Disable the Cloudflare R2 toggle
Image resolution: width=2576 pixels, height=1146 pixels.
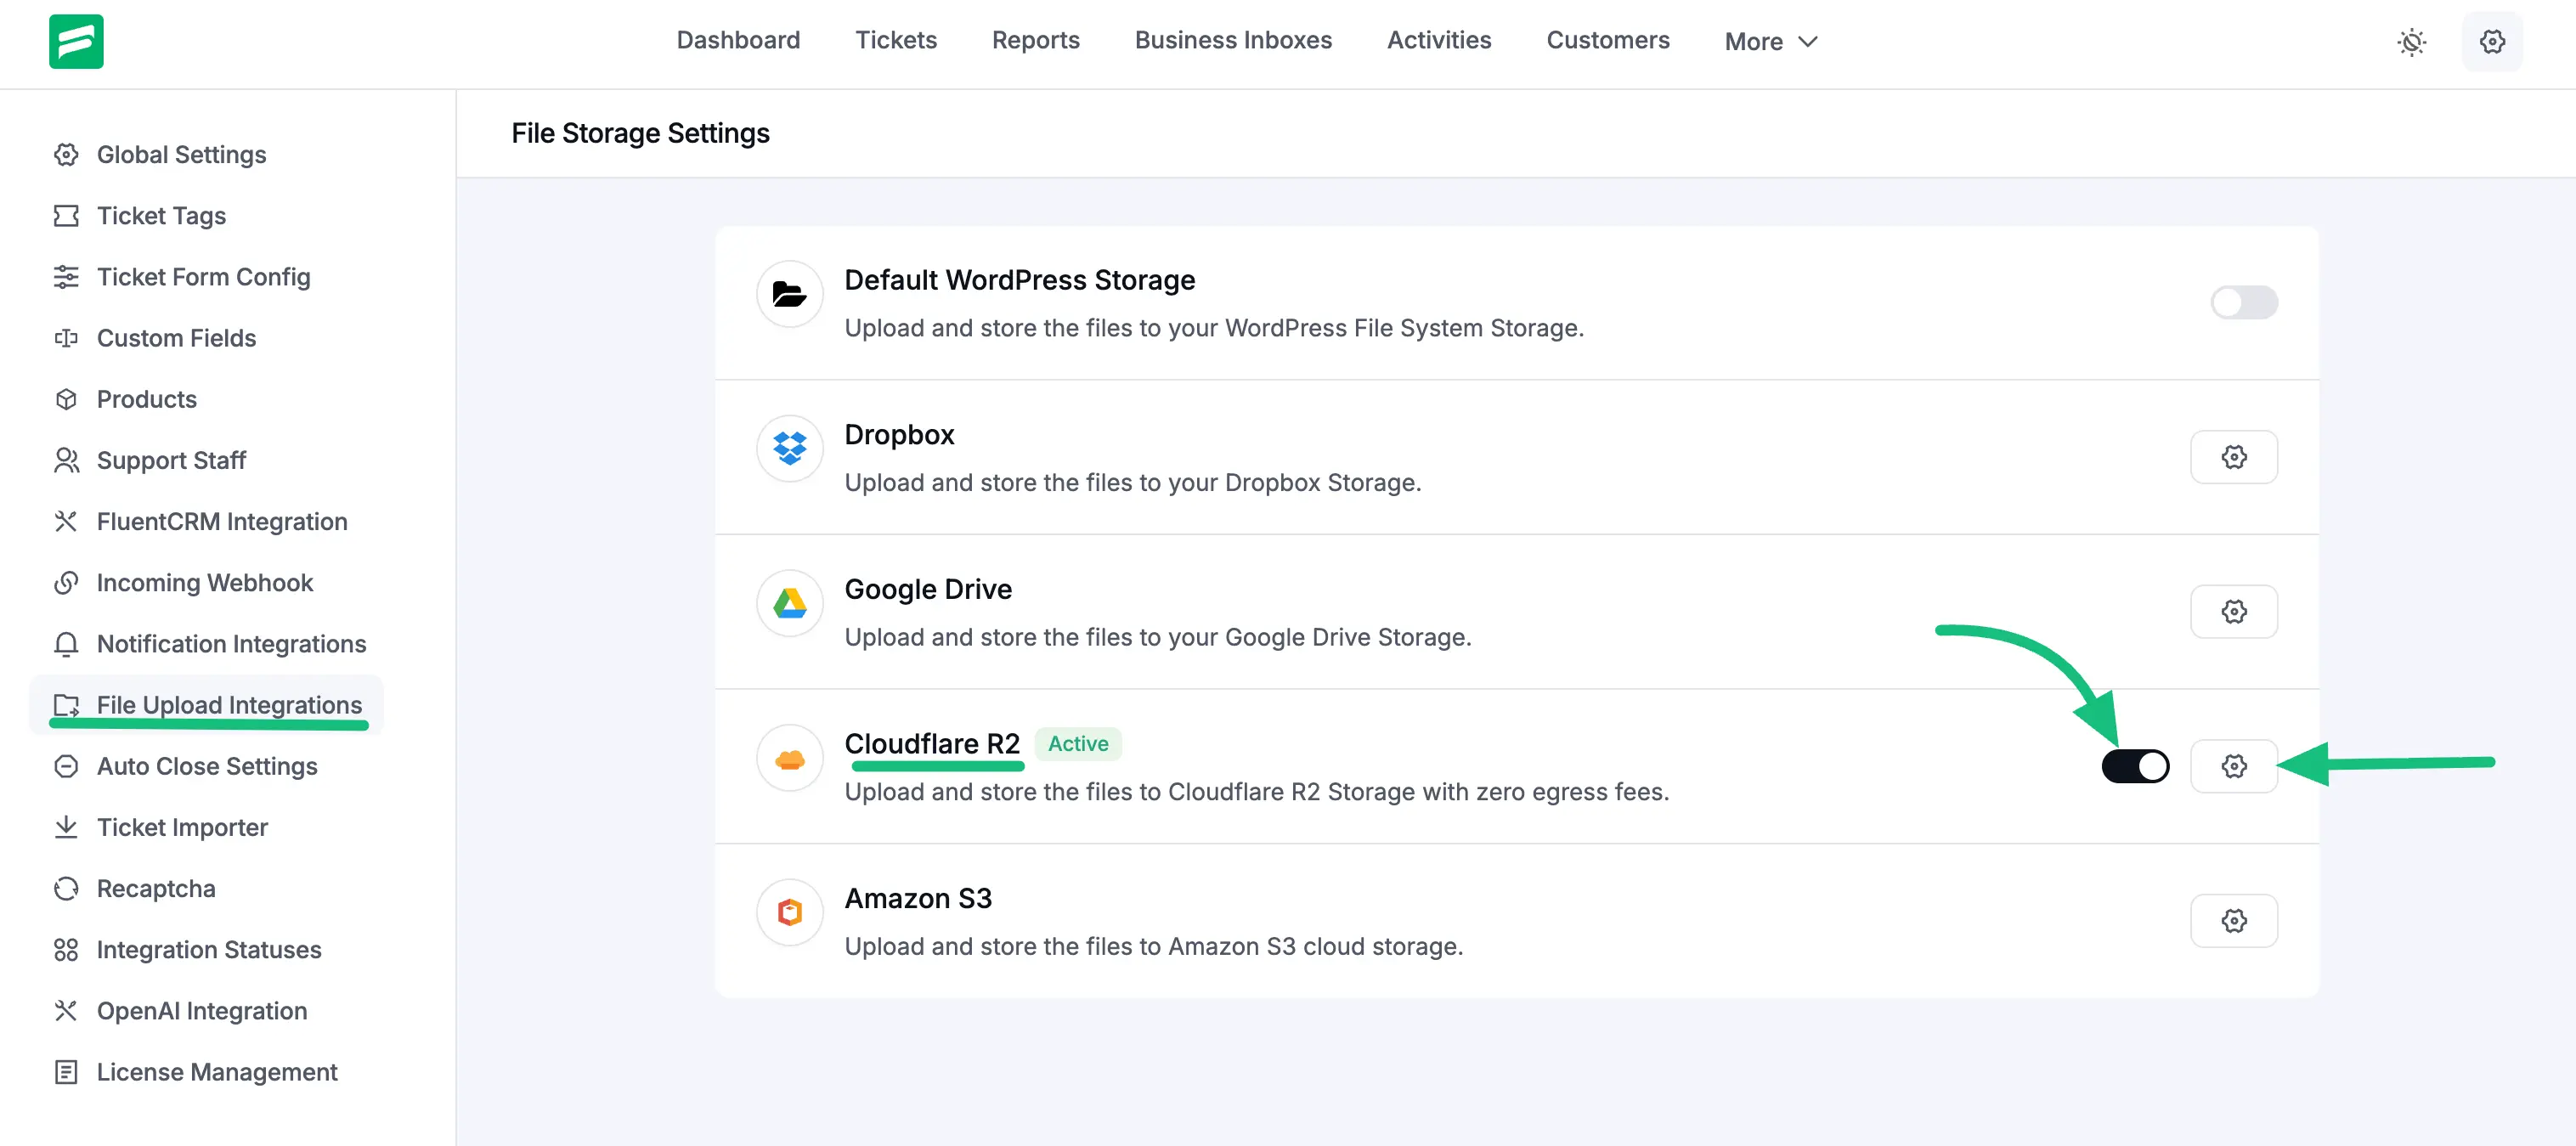pyautogui.click(x=2136, y=766)
